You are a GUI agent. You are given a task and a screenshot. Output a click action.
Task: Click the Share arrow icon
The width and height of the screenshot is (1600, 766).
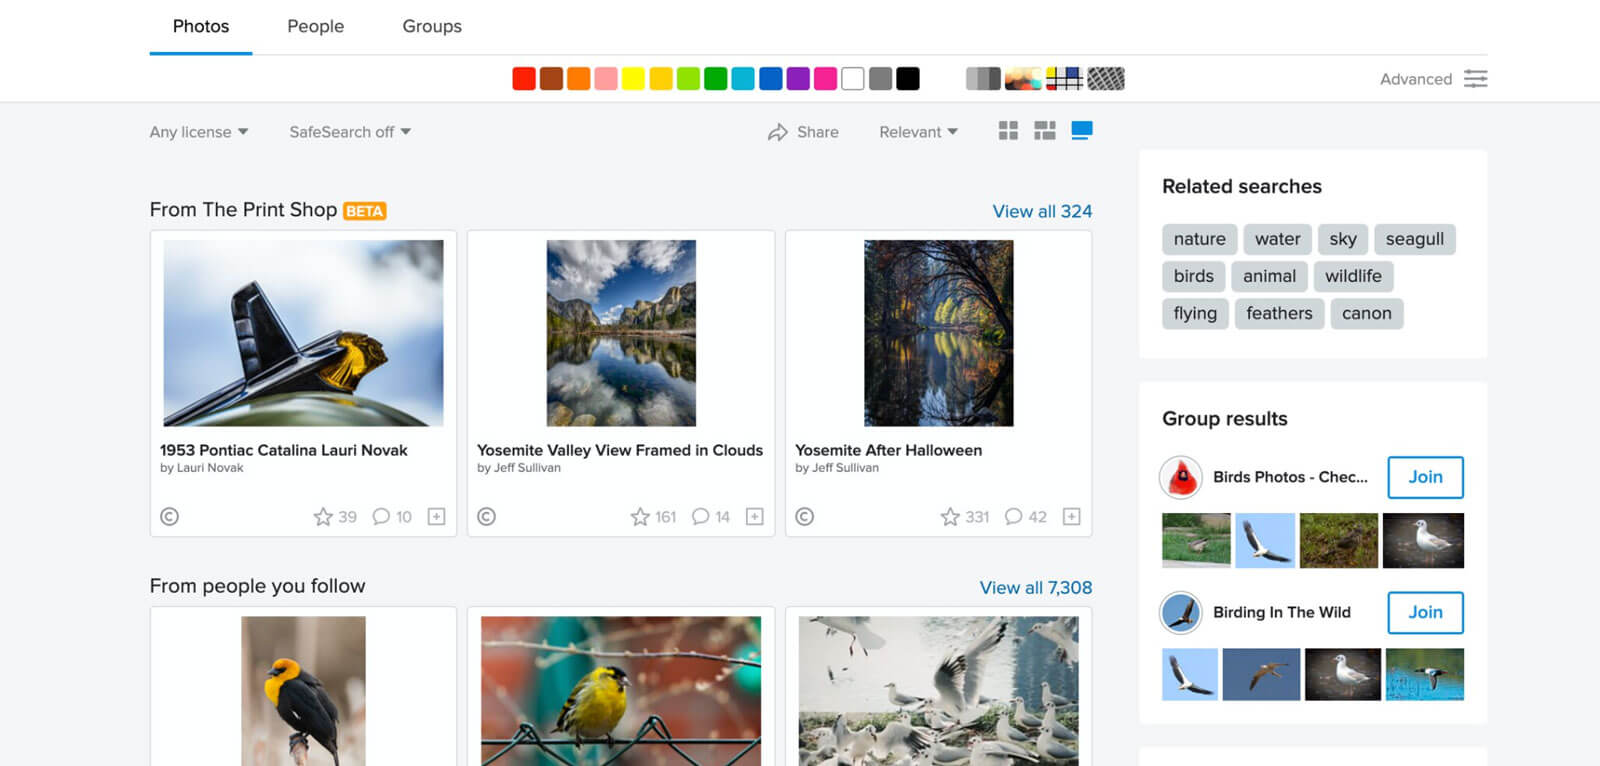[777, 132]
